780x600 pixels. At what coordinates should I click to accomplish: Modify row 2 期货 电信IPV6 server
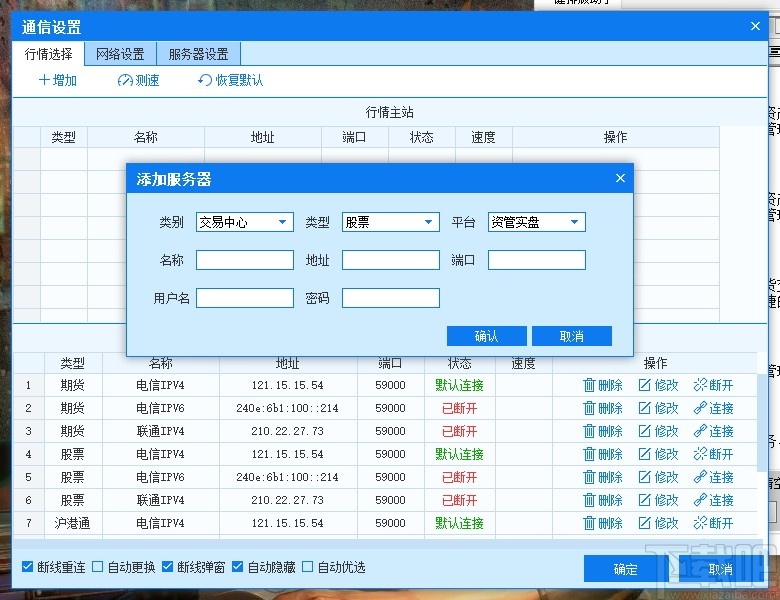pyautogui.click(x=658, y=408)
